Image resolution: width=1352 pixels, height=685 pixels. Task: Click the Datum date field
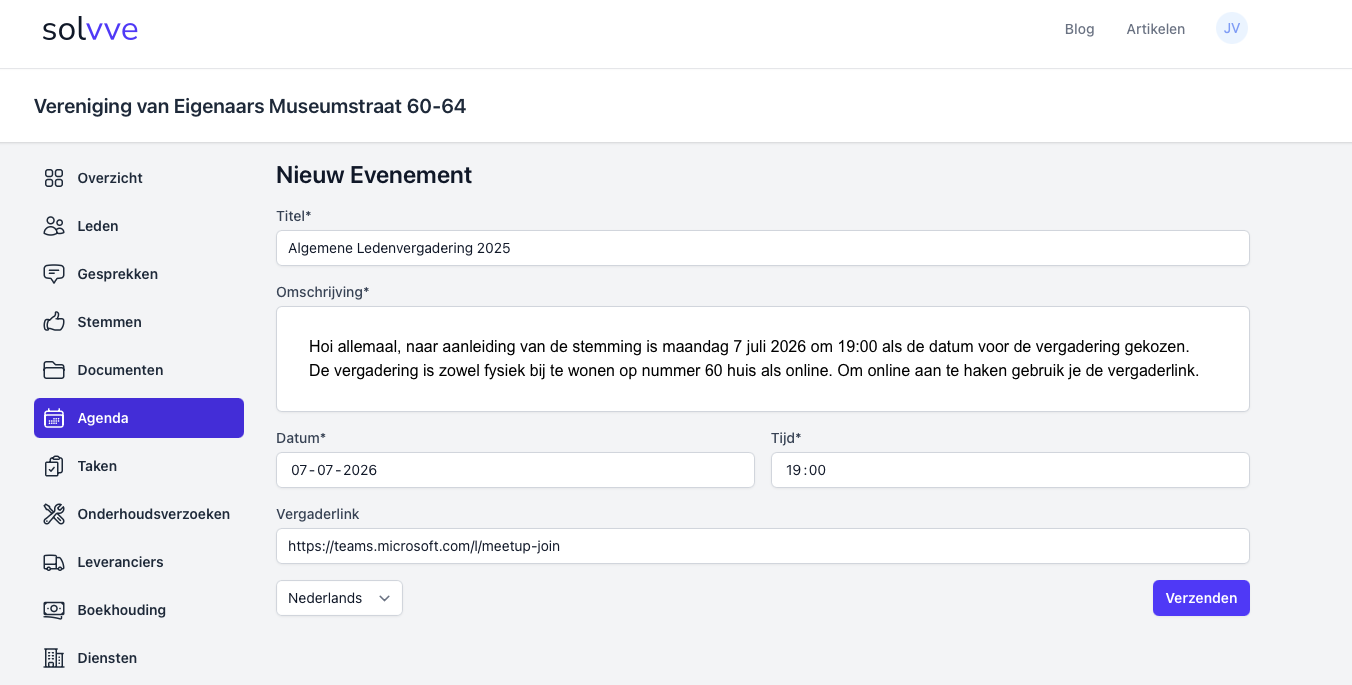[x=515, y=470]
